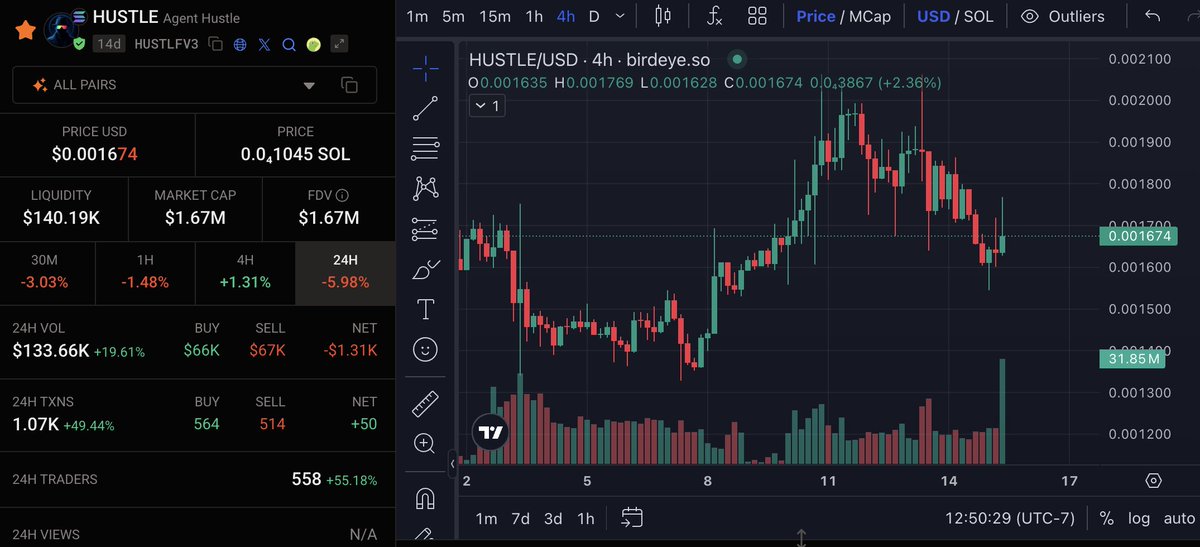Set chart range to 3d

[553, 518]
